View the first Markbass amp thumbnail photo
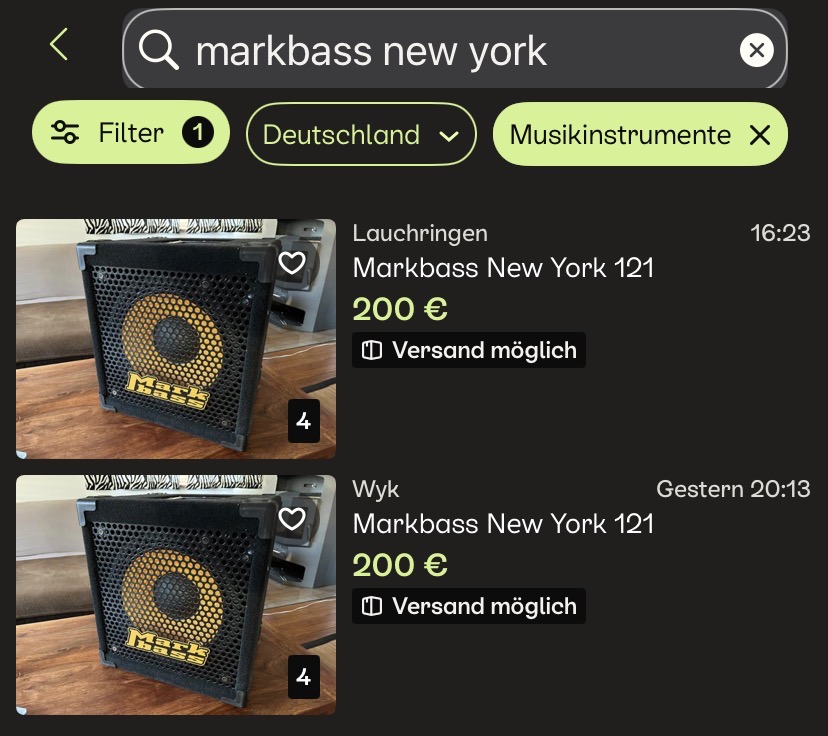The image size is (828, 736). [x=176, y=338]
